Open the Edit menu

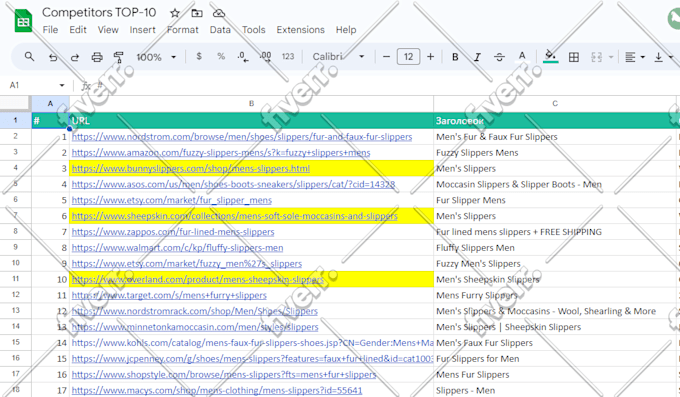[x=78, y=30]
